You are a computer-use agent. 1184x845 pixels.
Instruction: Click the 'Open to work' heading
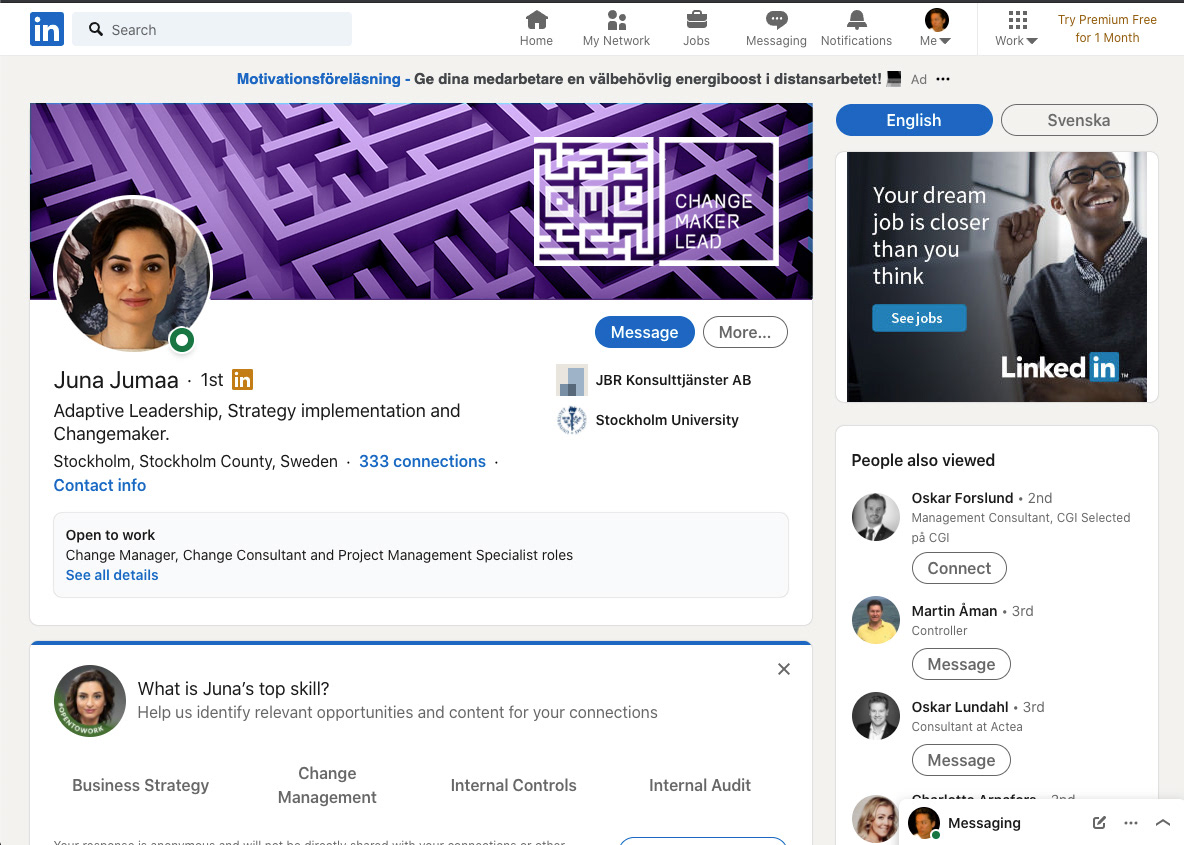click(110, 535)
